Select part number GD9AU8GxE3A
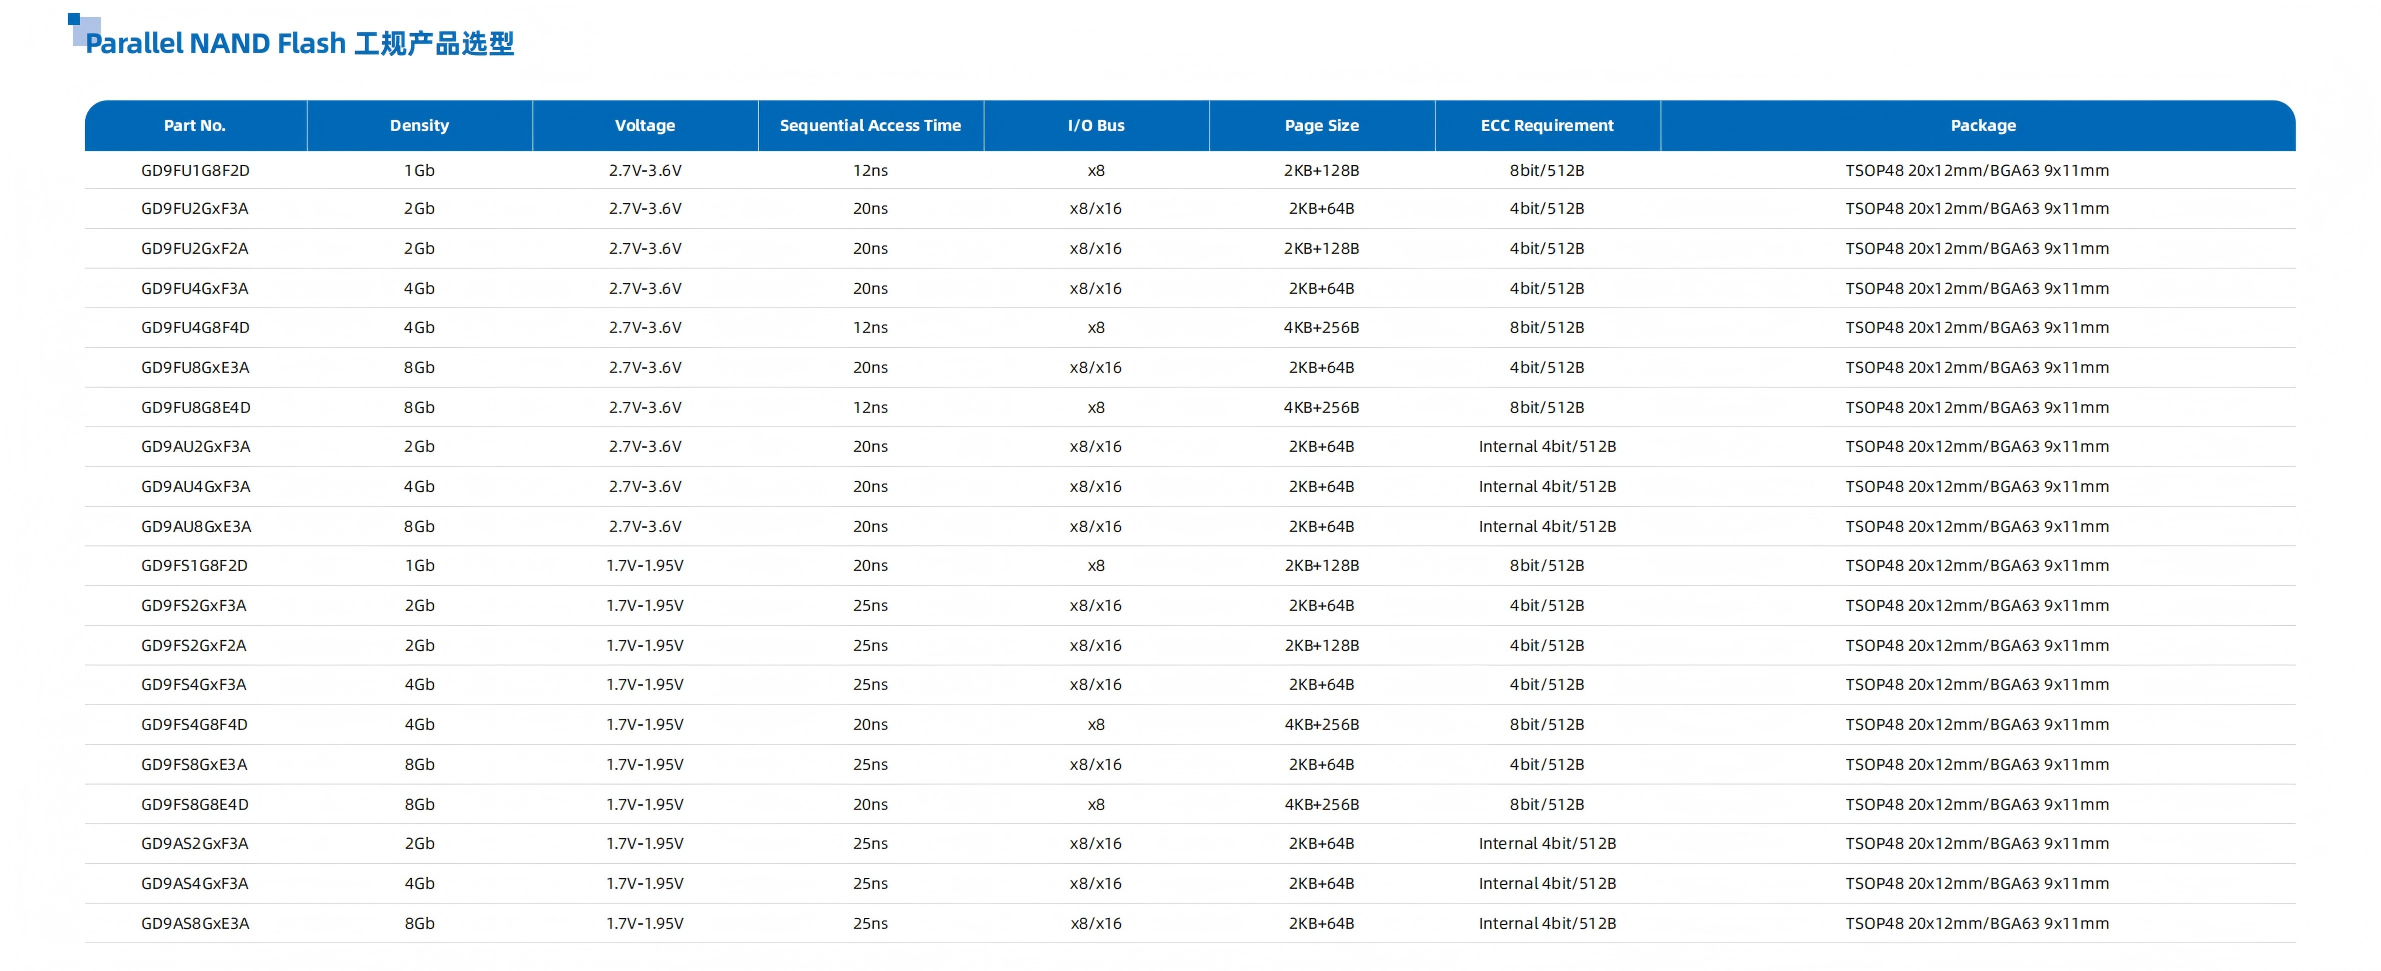Viewport: 2381px width, 971px height. tap(195, 527)
